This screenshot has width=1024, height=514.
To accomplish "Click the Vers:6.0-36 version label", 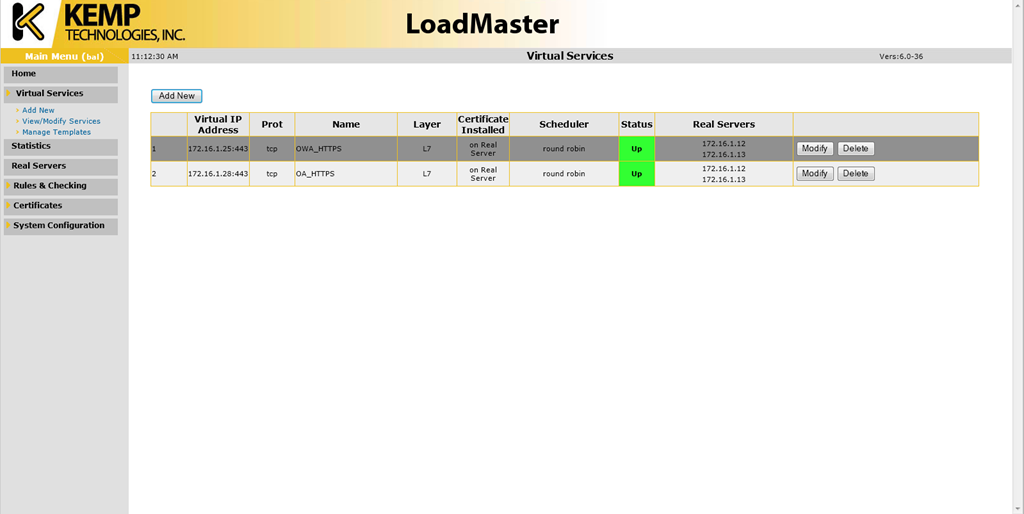I will click(901, 57).
